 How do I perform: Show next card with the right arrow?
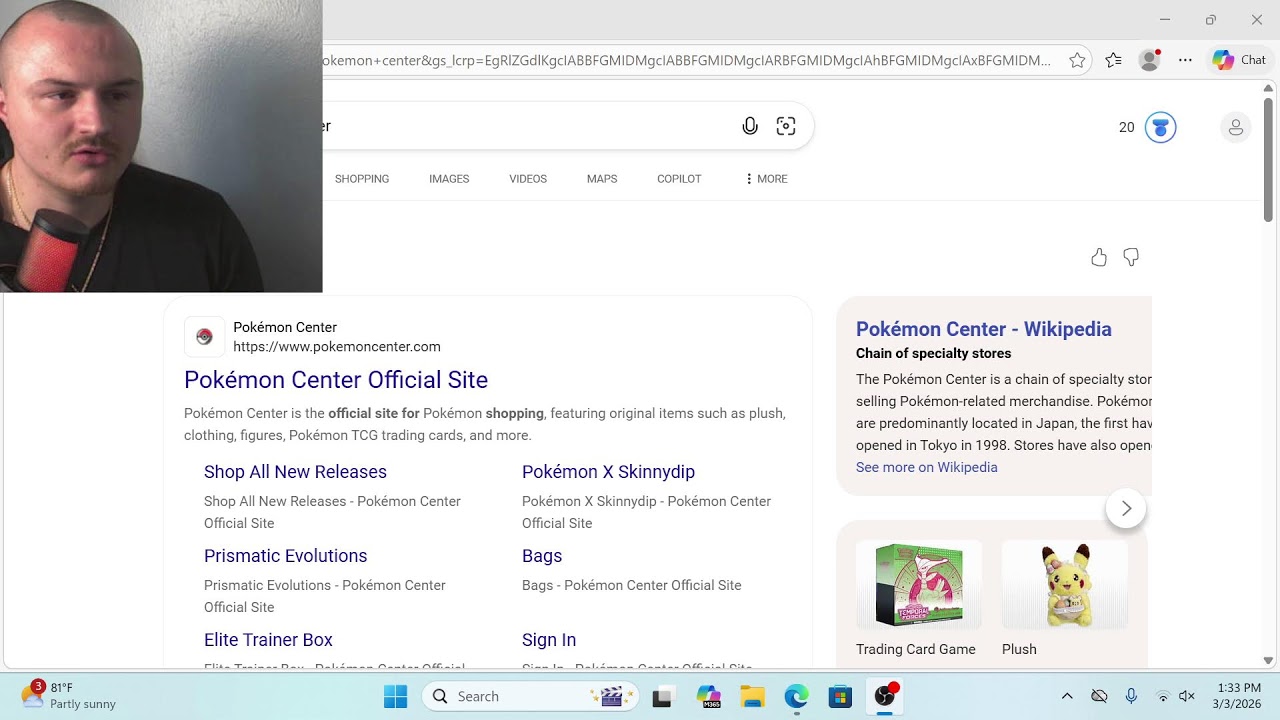[x=1126, y=508]
